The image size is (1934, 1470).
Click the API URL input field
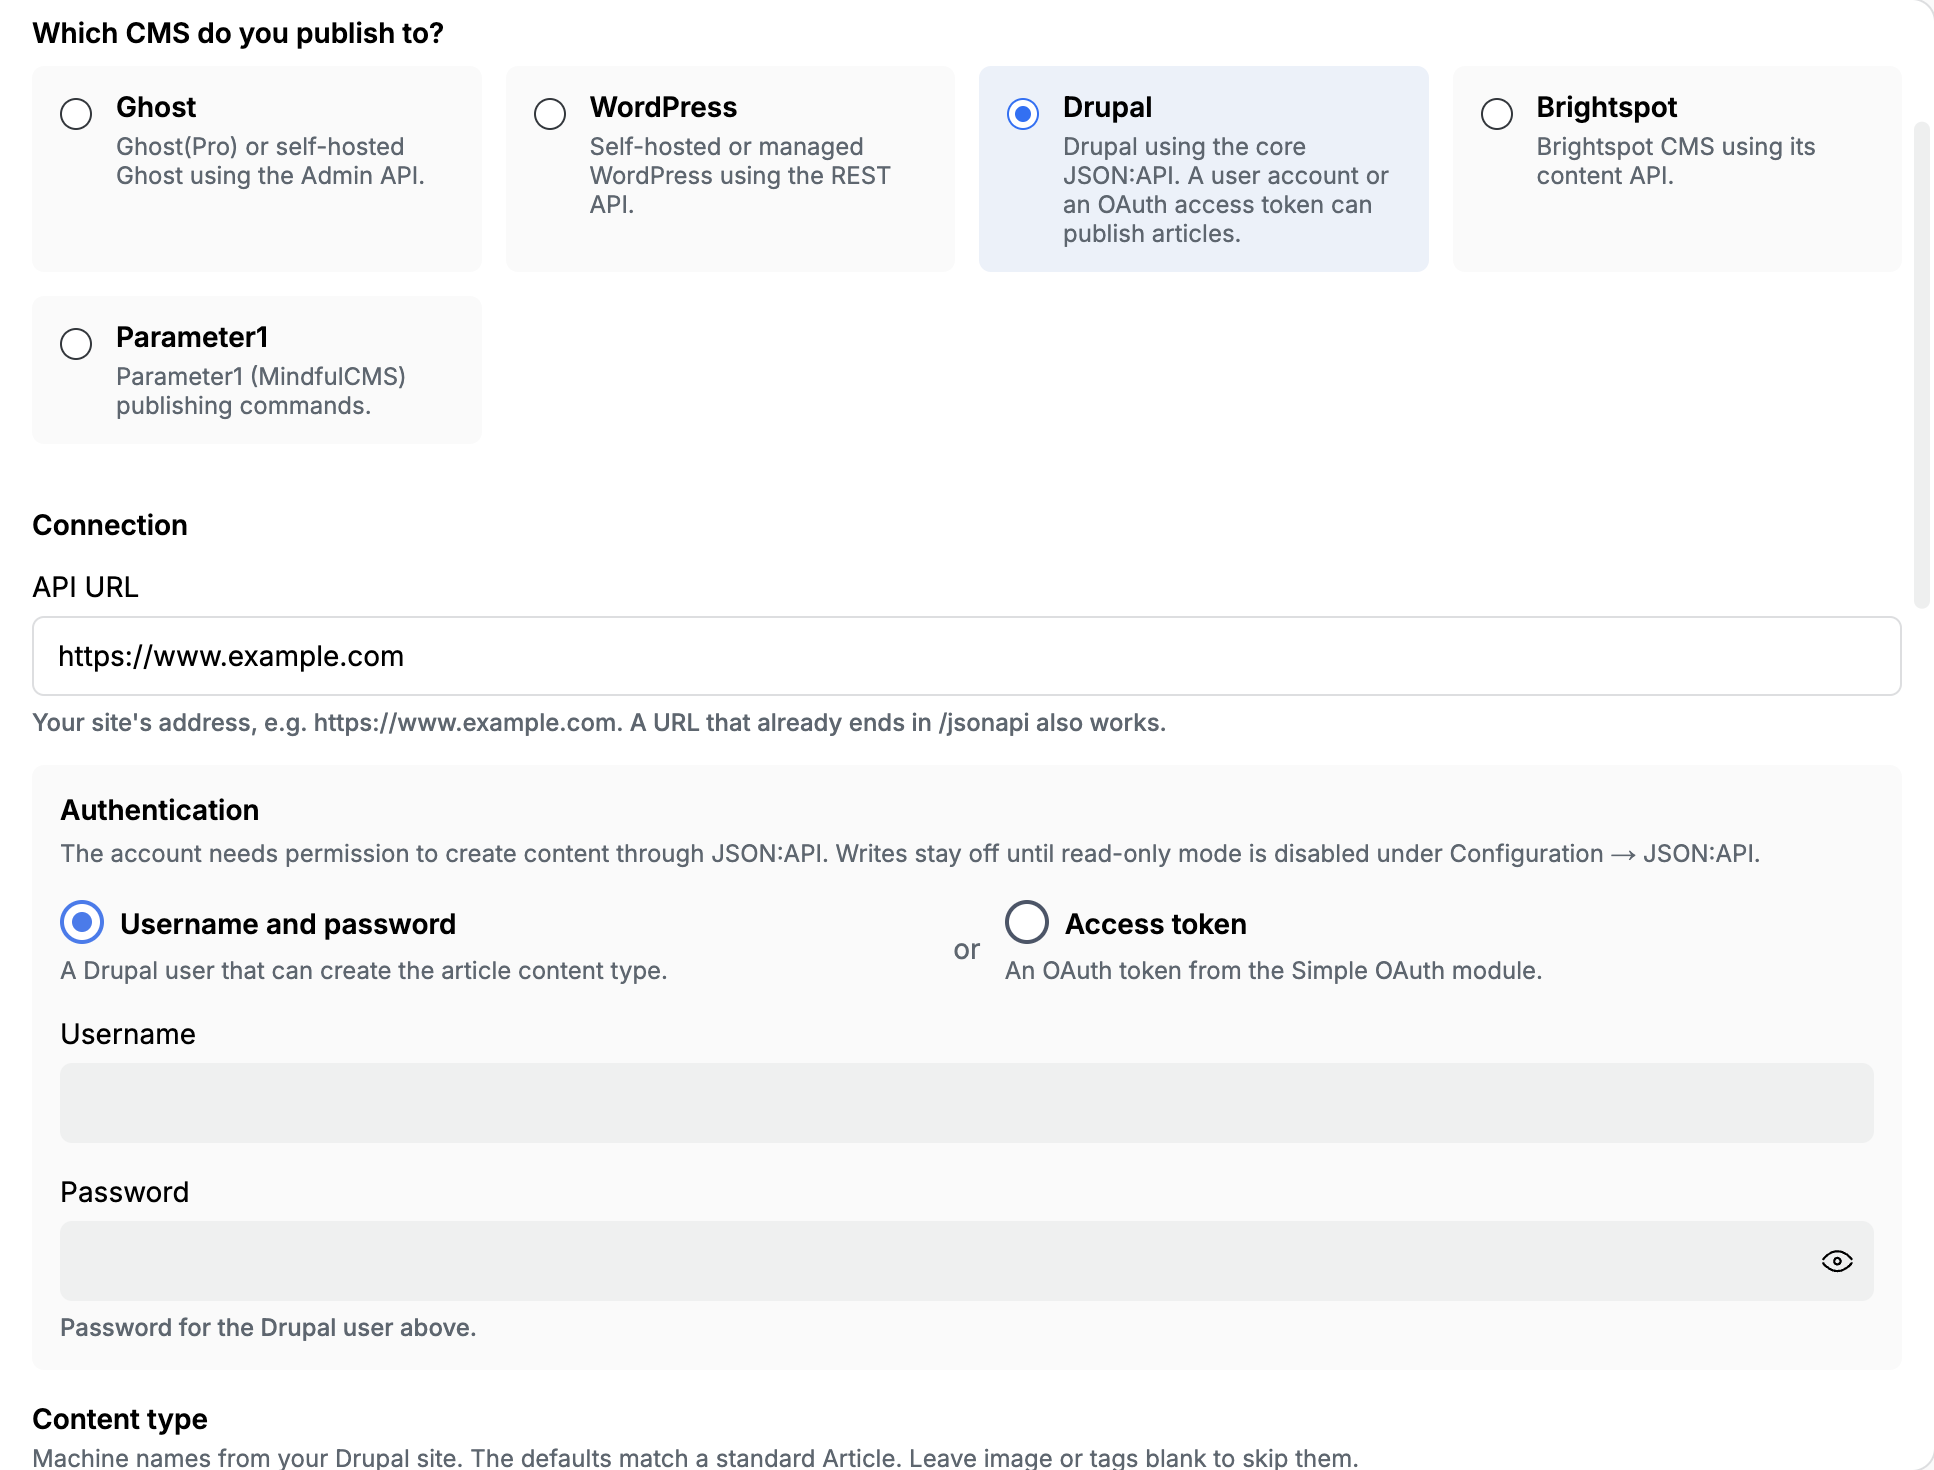point(967,656)
